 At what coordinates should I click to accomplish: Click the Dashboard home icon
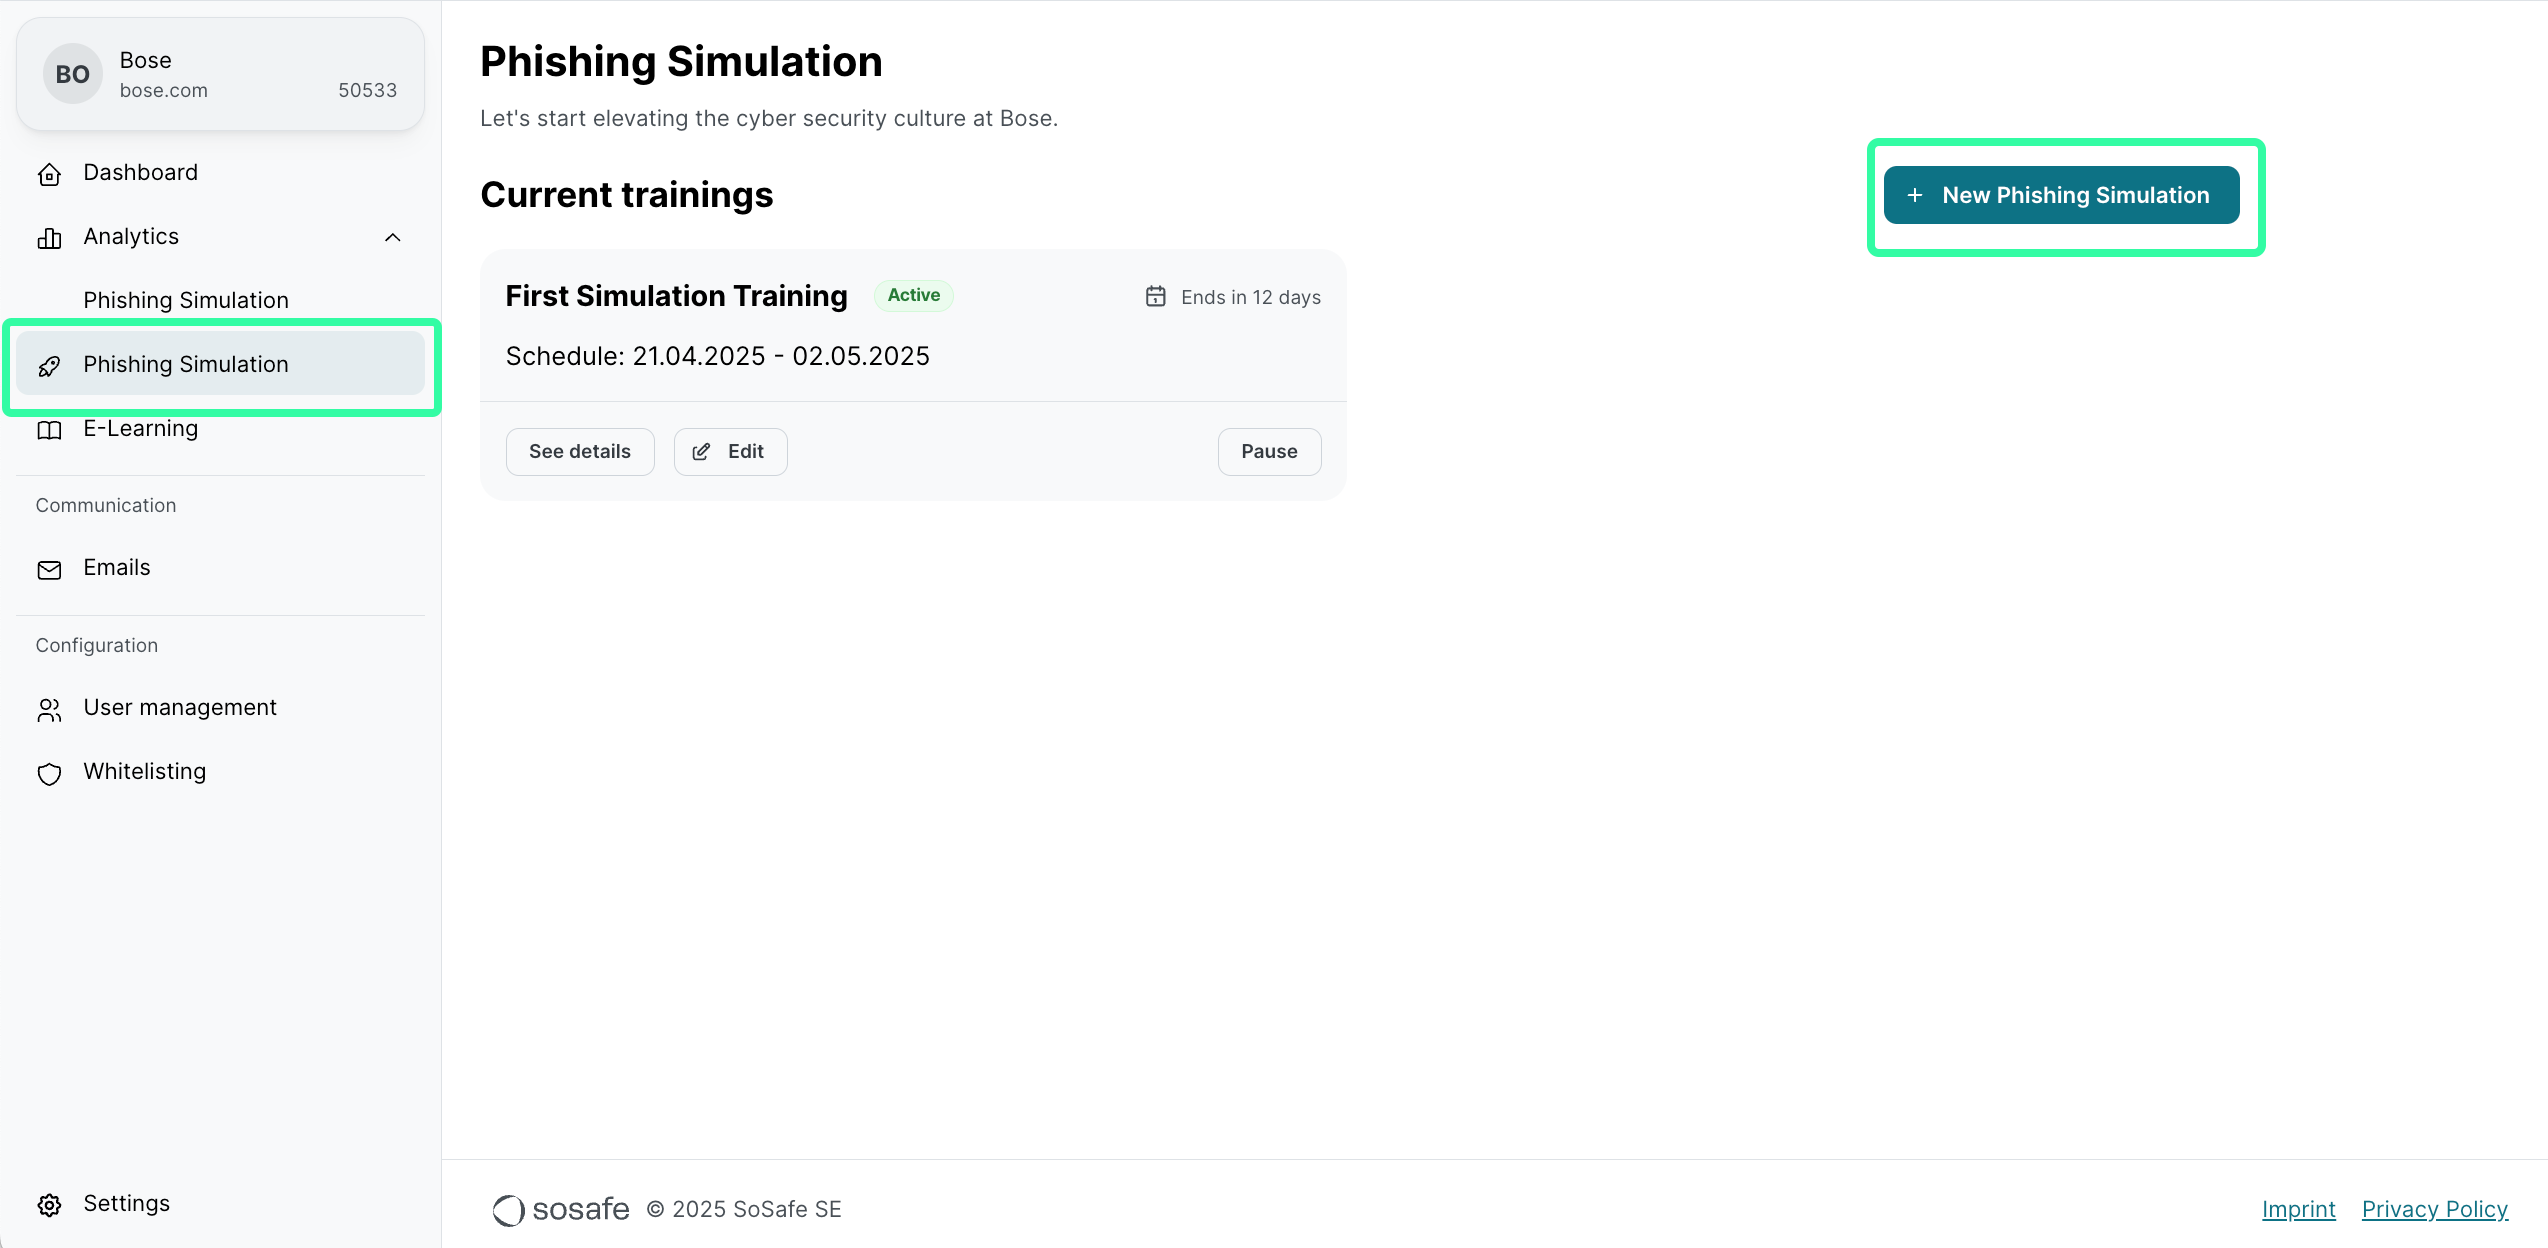(49, 174)
